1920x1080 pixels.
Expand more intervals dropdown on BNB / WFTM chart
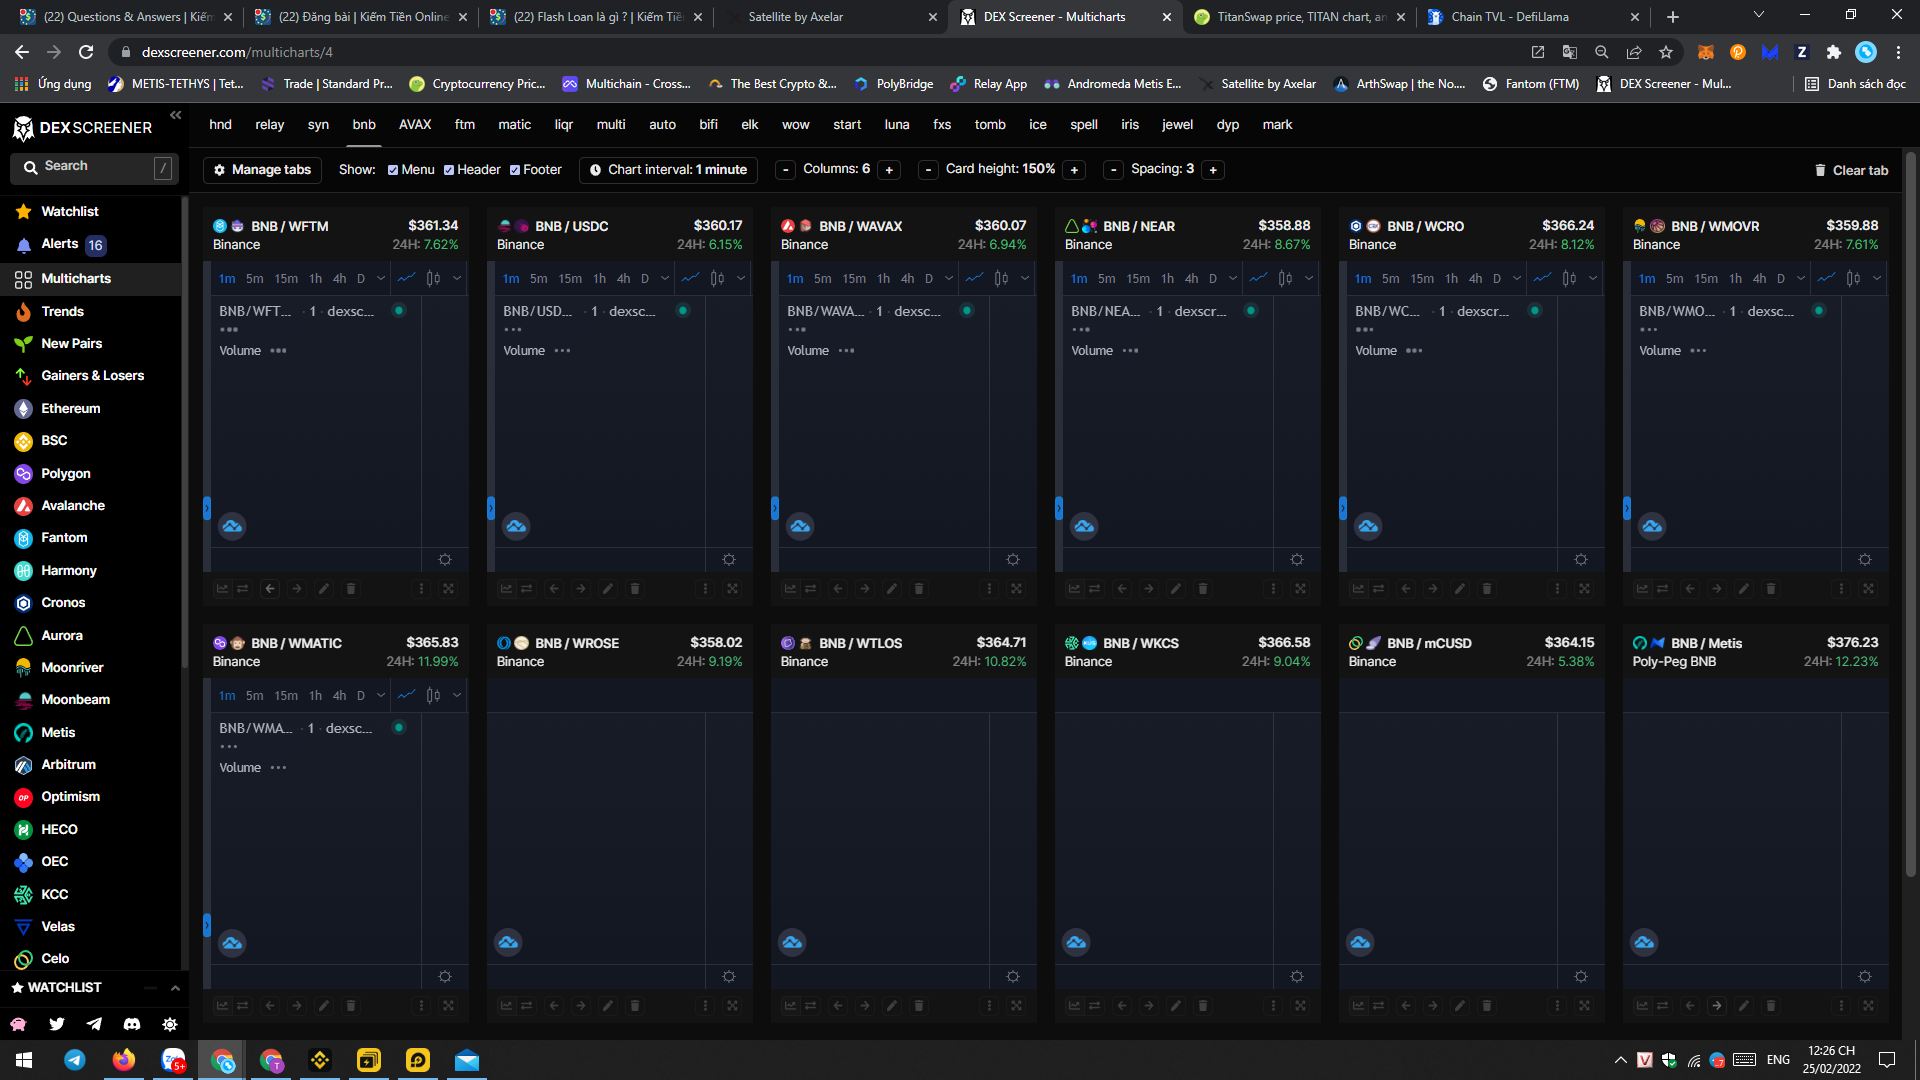pyautogui.click(x=381, y=279)
